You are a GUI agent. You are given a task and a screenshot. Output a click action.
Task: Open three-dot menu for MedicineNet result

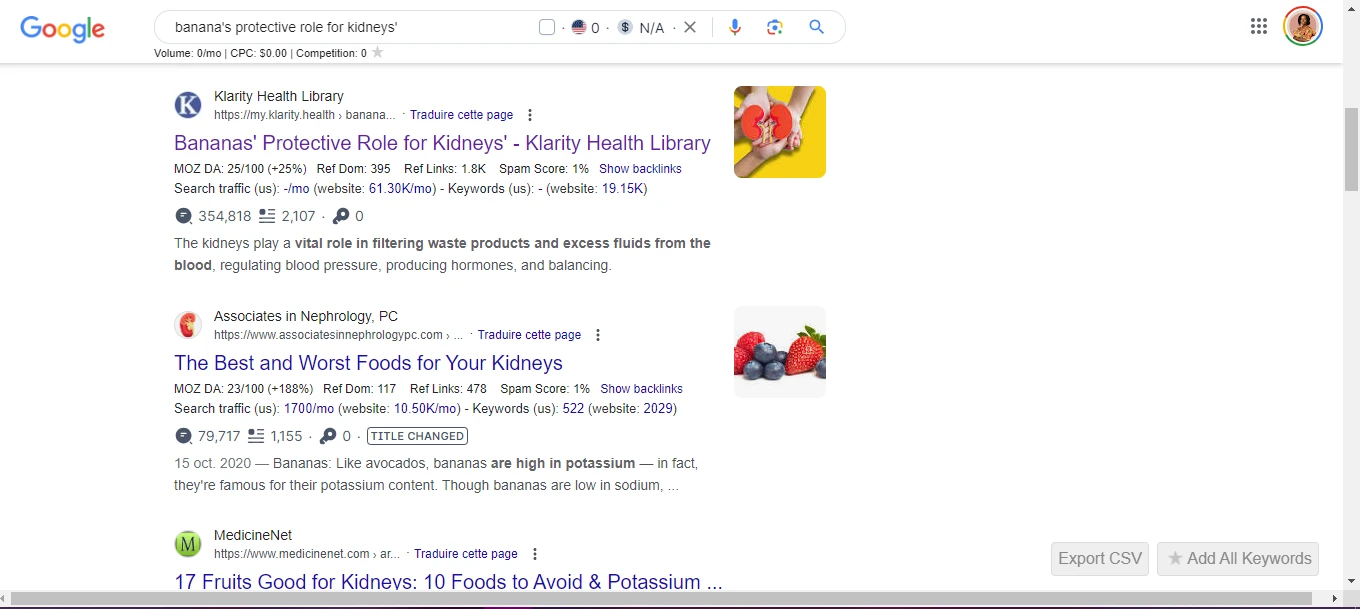[535, 554]
